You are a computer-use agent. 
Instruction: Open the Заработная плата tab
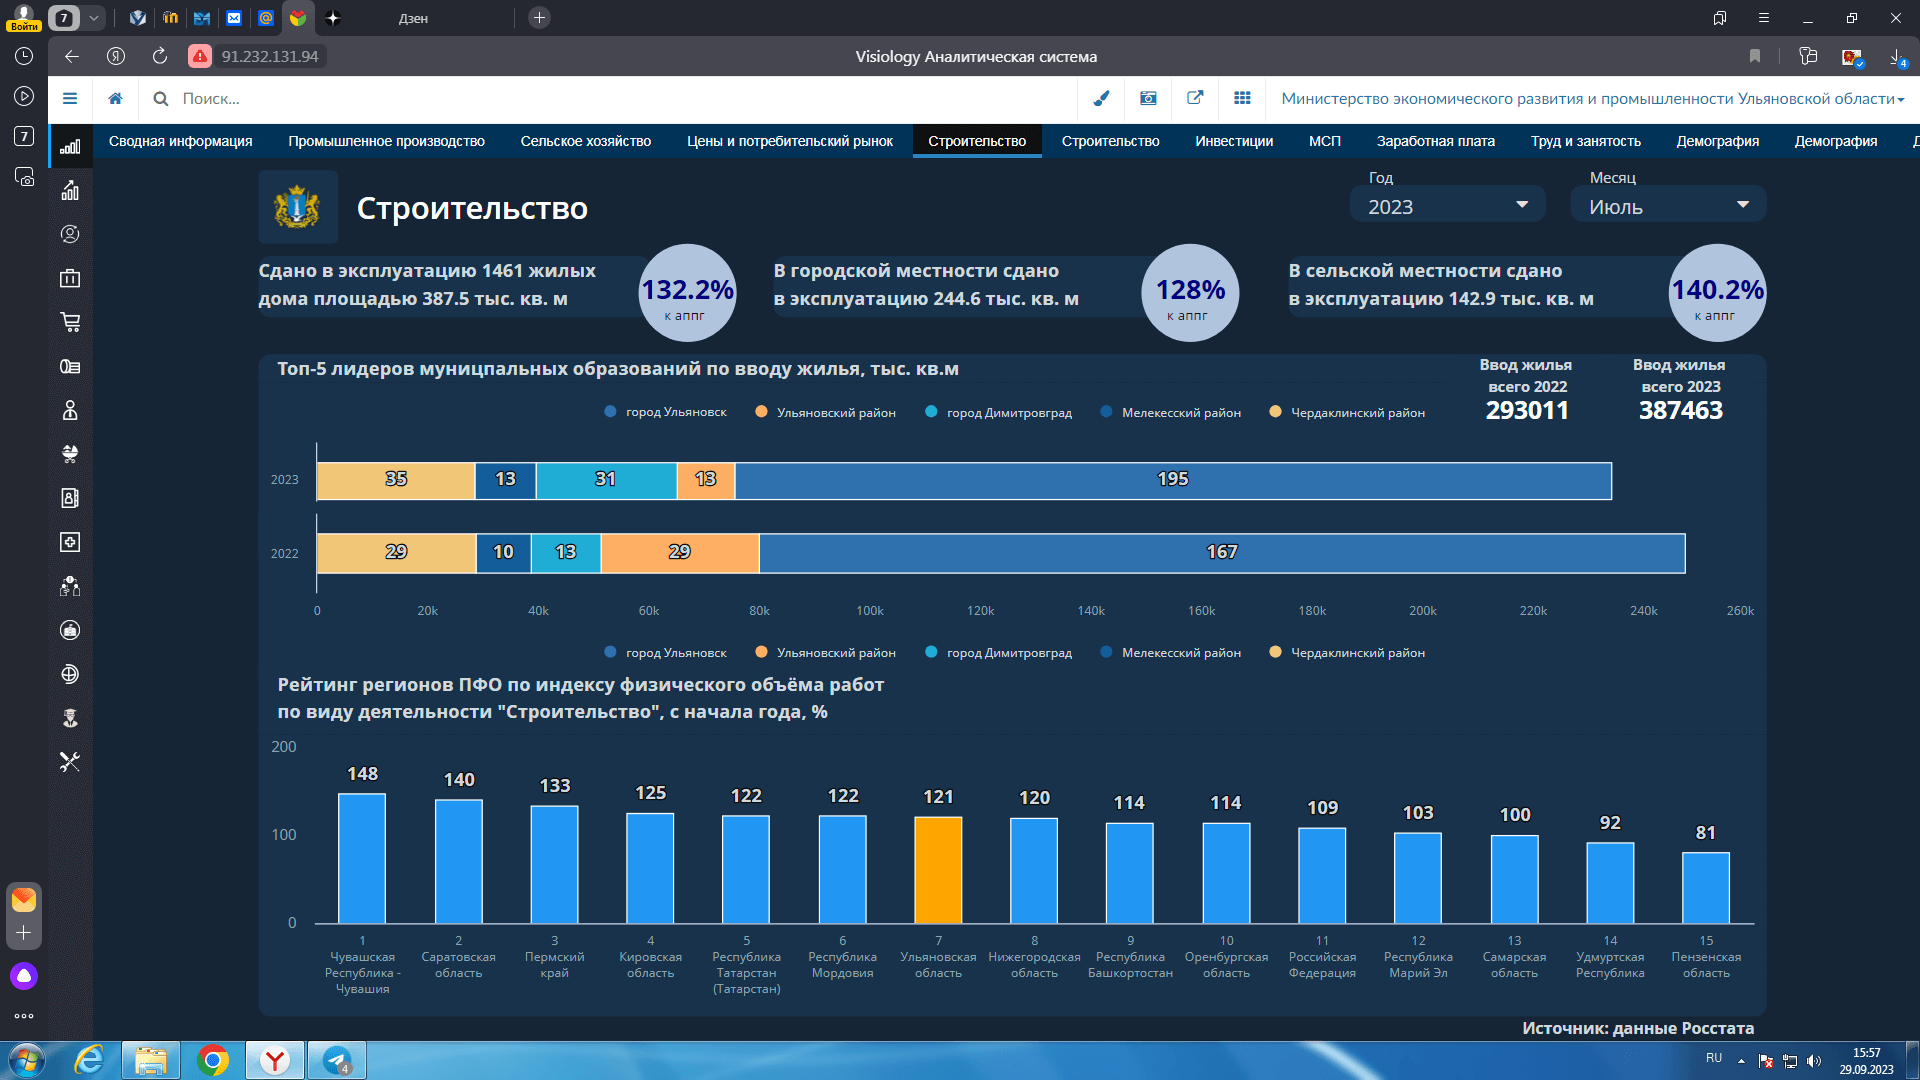coord(1435,141)
